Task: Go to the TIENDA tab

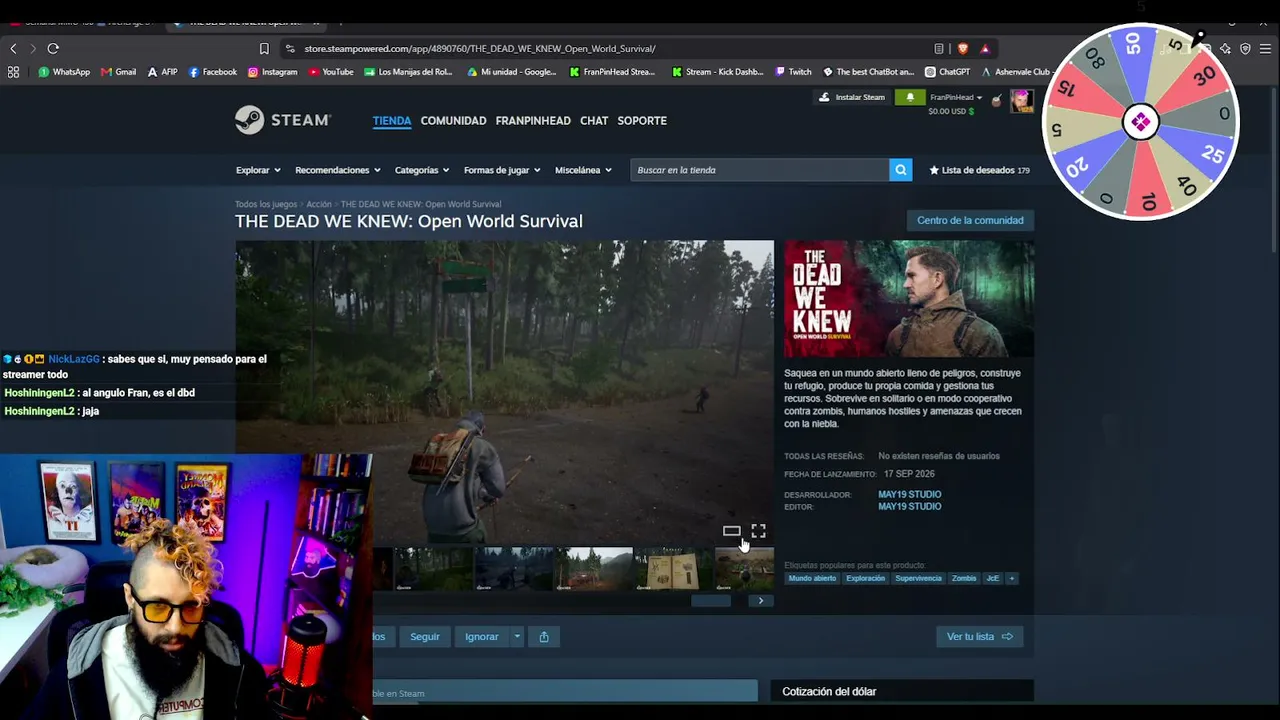Action: click(x=392, y=121)
